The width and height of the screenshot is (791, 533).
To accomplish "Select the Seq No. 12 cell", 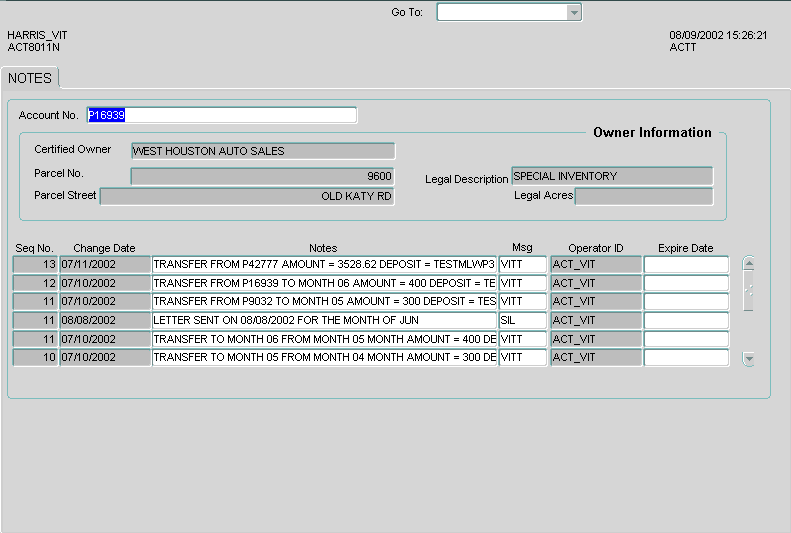I will click(35, 283).
